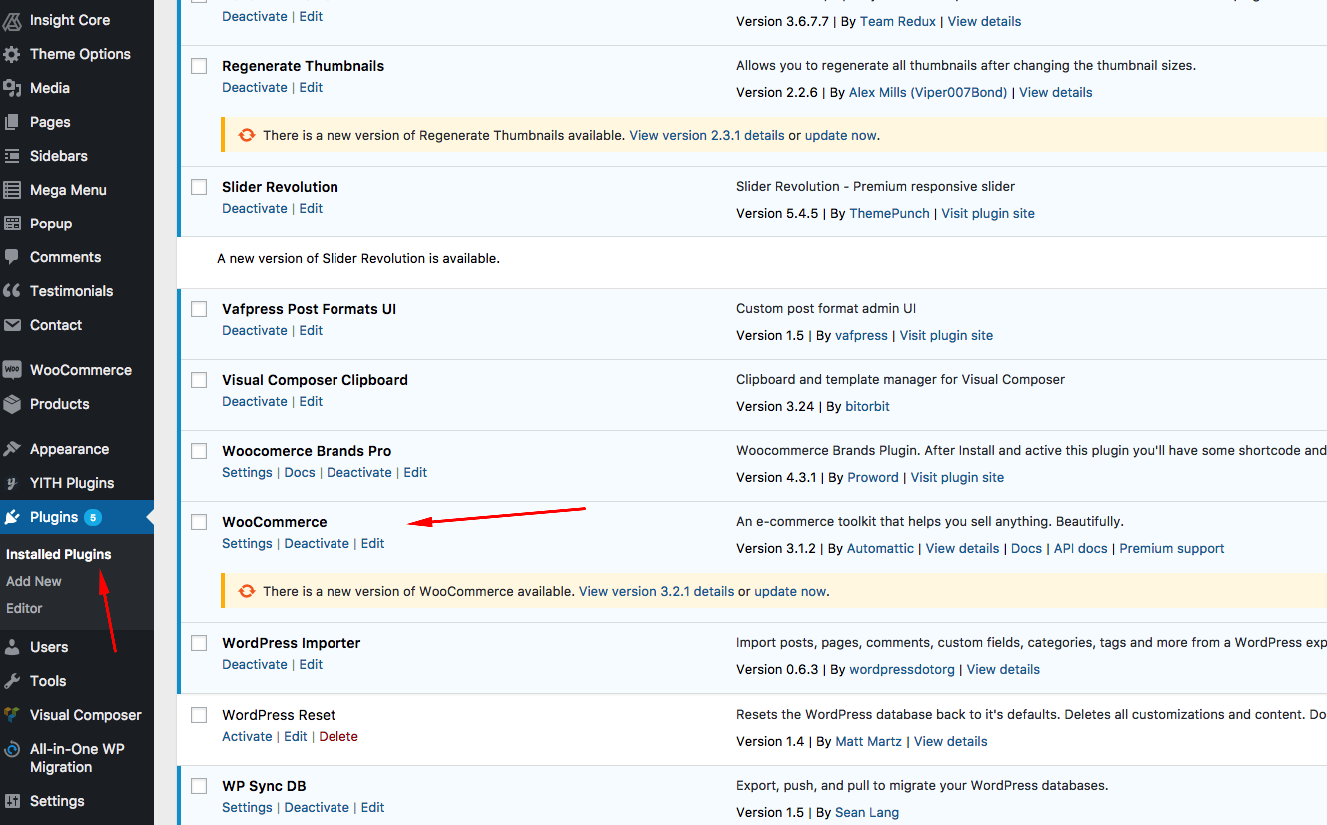Screen dimensions: 1327x825
Task: Click the Media icon in sidebar
Action: coord(12,88)
